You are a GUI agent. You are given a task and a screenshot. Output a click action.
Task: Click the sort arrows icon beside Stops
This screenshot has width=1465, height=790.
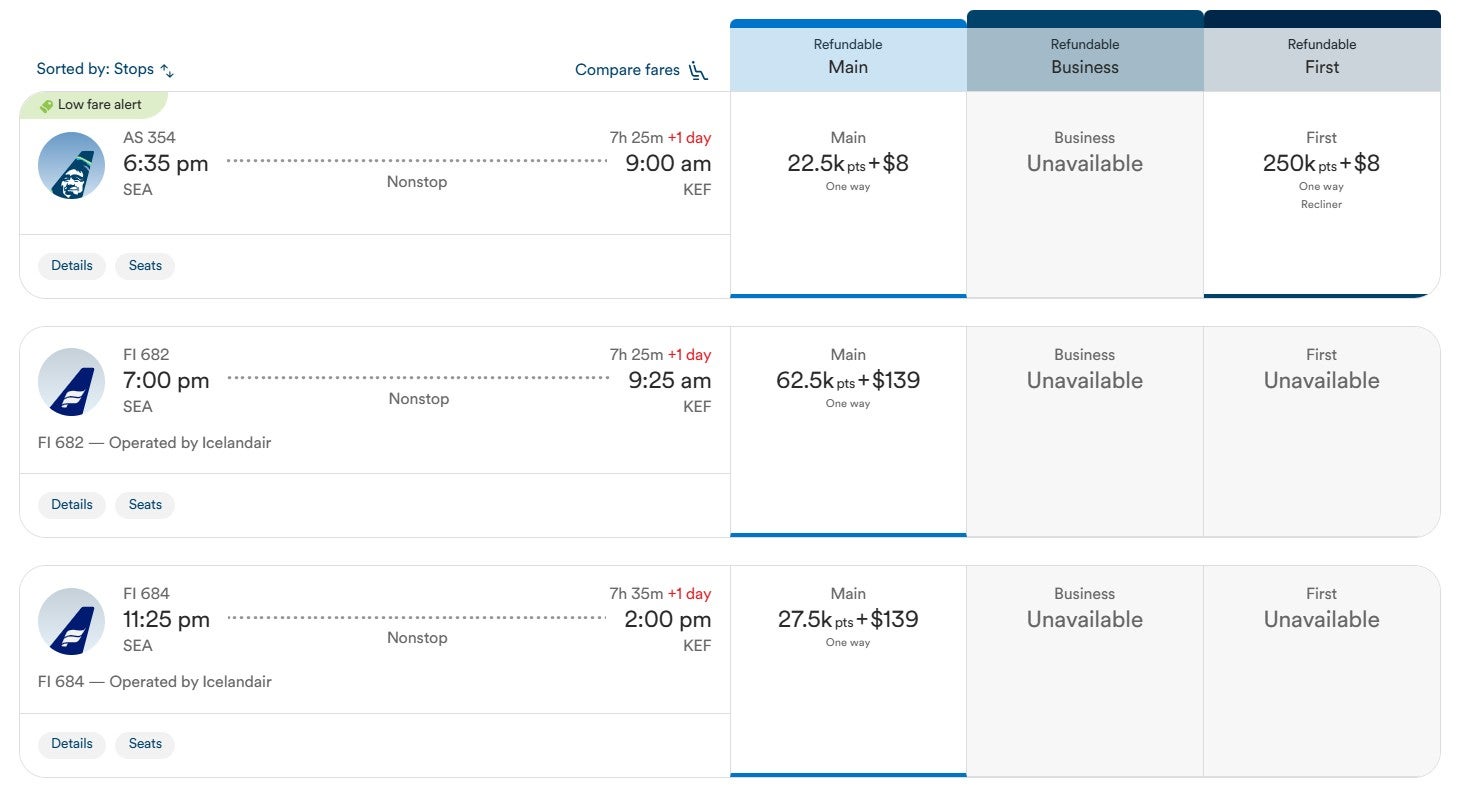[167, 70]
